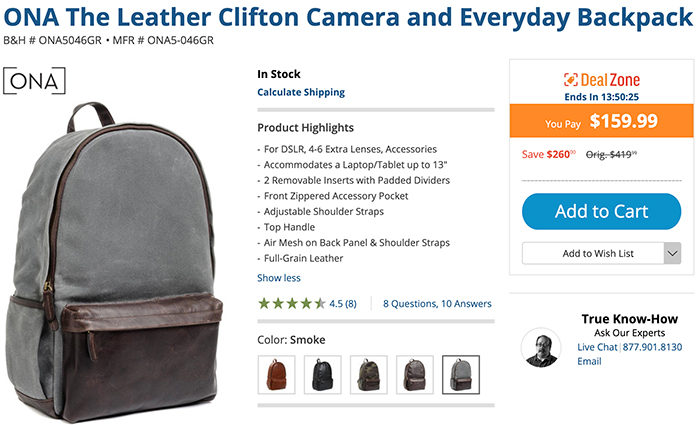Select the black backpack color swatch

323,375
